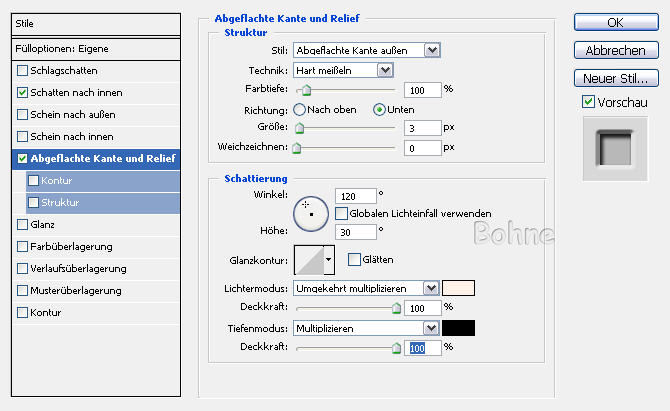
Task: Open the Tiefenmodus blend mode dropdown
Action: [431, 328]
